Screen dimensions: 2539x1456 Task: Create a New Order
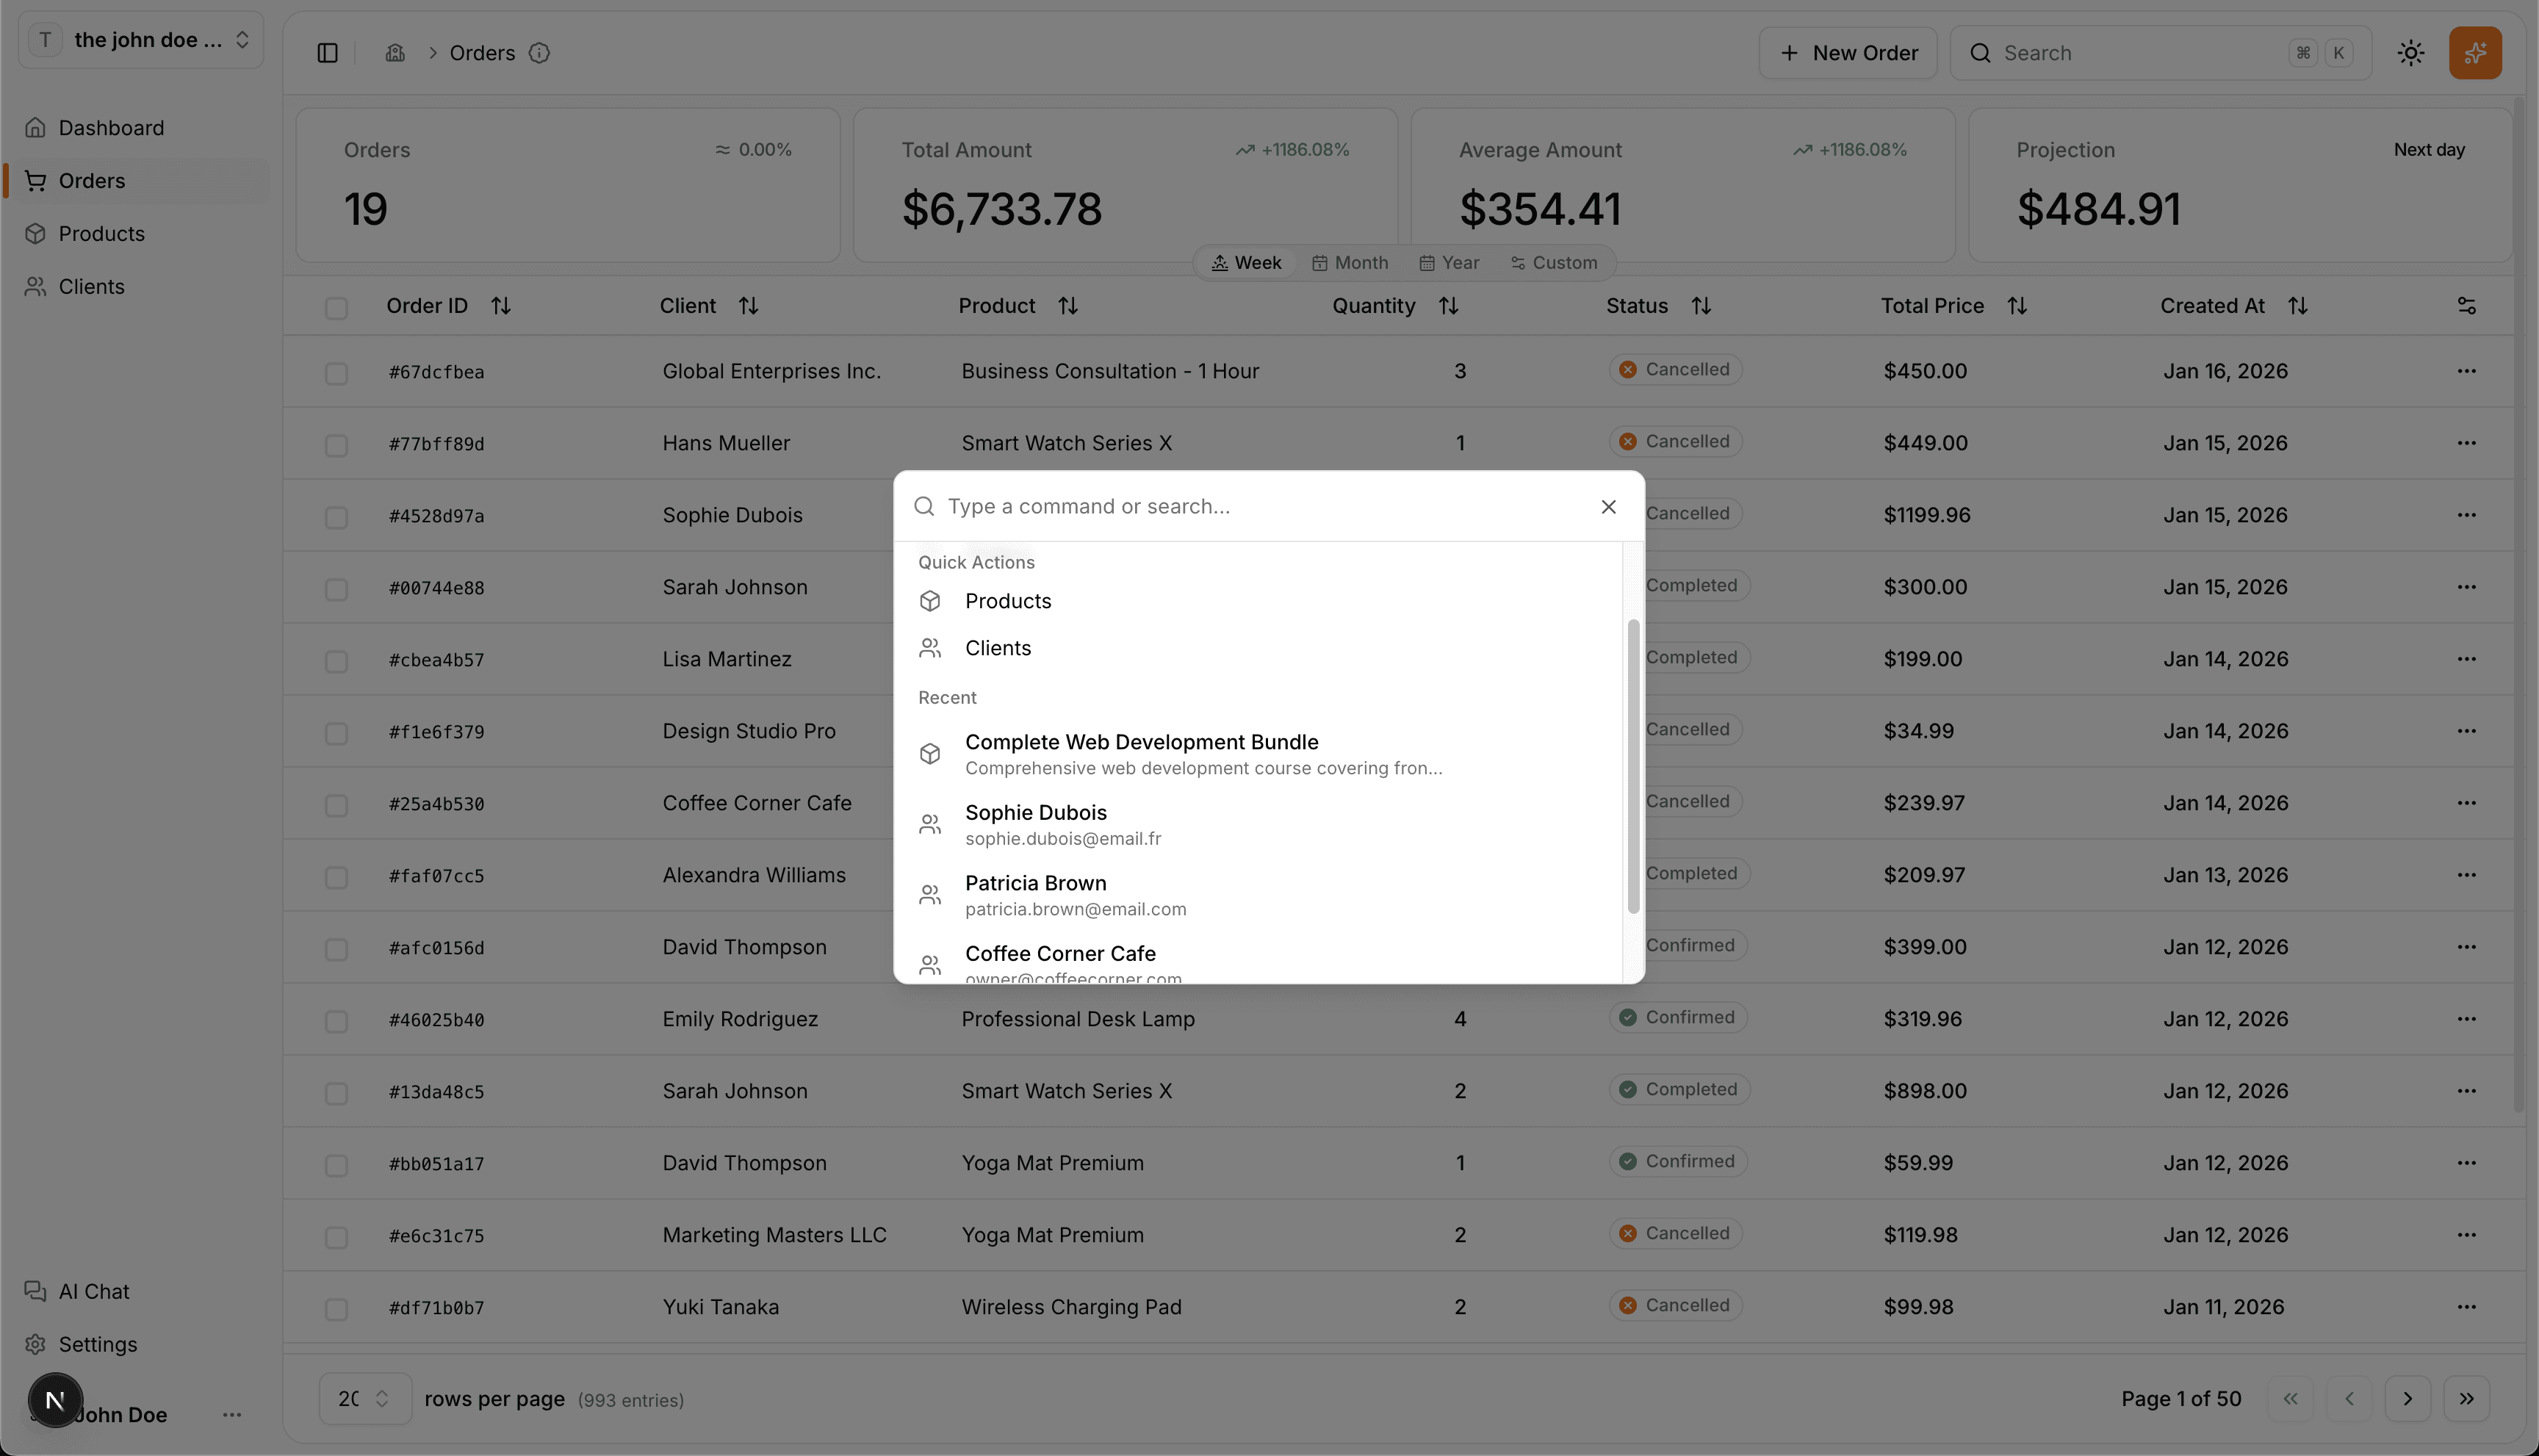coord(1847,52)
